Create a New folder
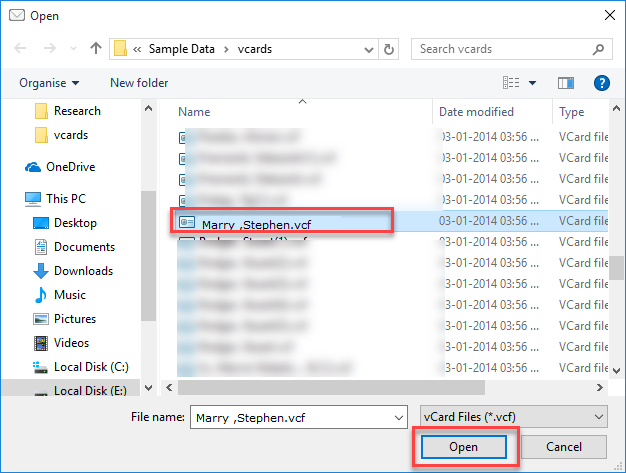Viewport: 626px width, 473px height. (x=139, y=83)
